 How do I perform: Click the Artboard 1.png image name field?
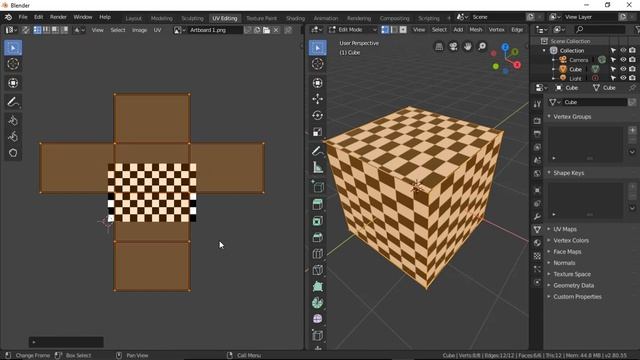[x=216, y=30]
